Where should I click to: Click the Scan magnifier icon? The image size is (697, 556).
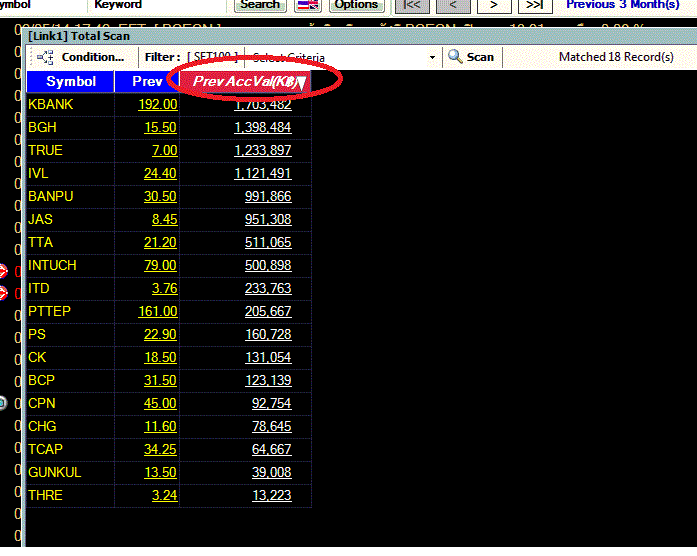tap(455, 57)
